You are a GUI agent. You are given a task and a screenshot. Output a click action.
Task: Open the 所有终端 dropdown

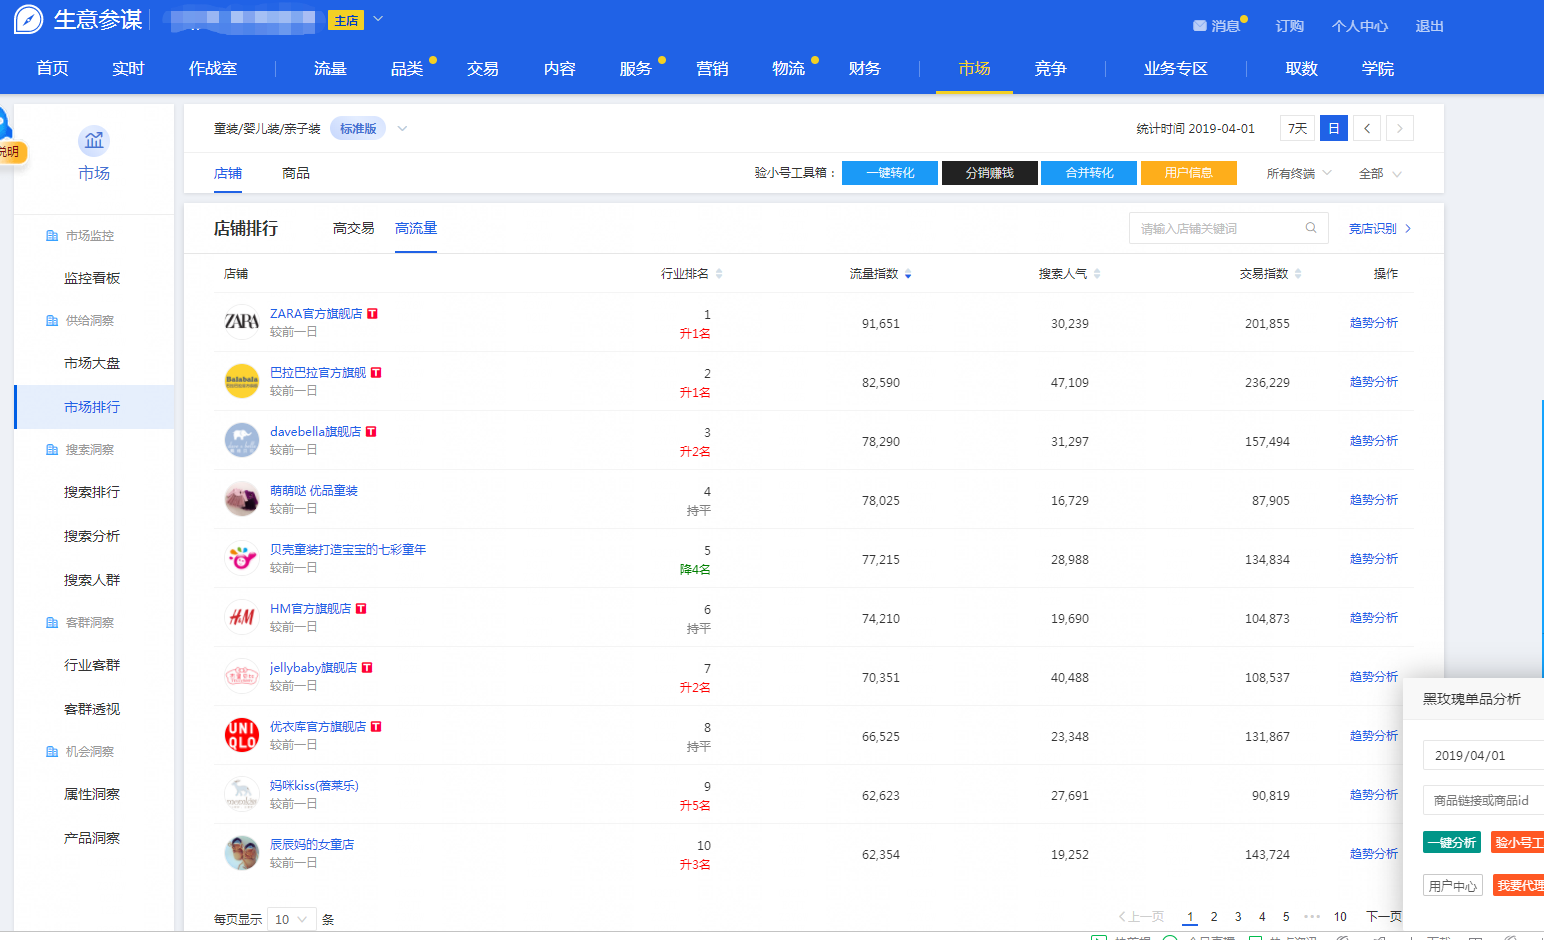tap(1299, 174)
